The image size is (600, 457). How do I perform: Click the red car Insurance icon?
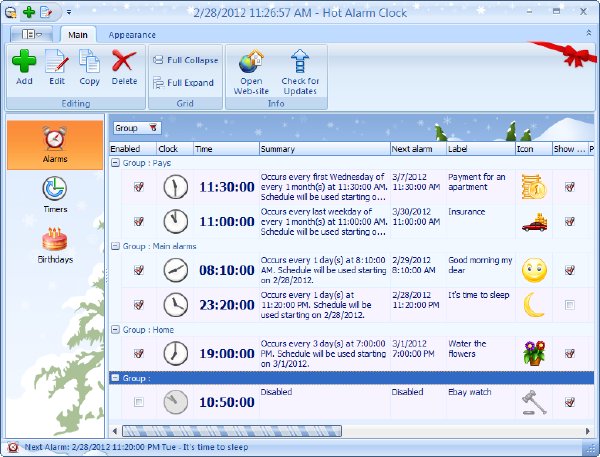click(x=534, y=222)
